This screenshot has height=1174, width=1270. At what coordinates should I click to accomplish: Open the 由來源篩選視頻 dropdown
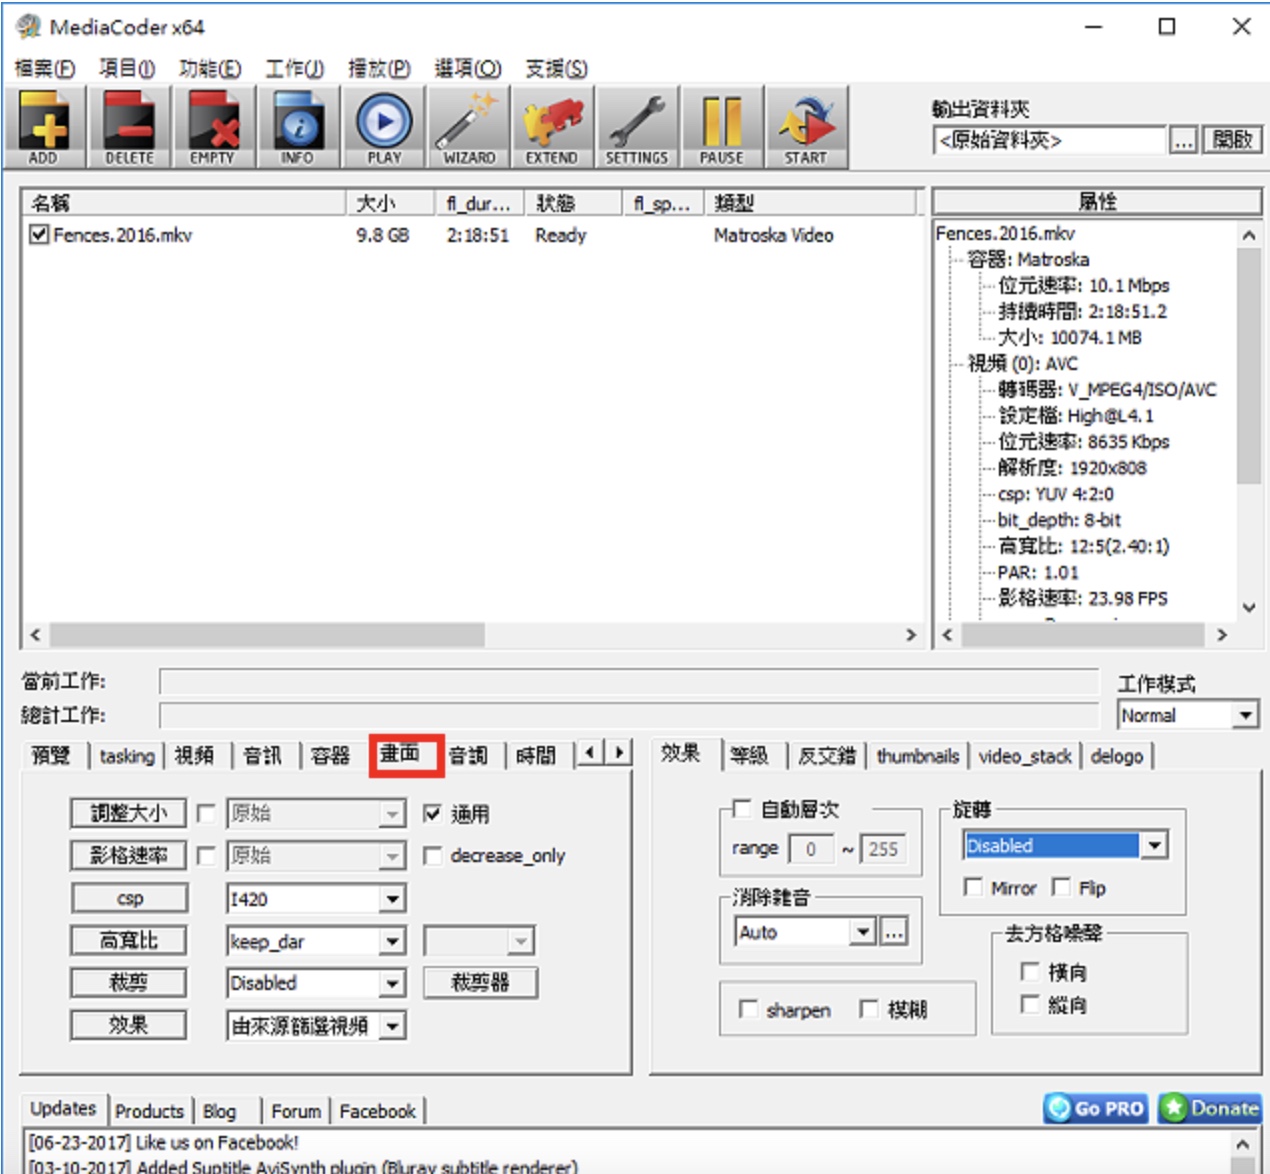pos(316,1025)
